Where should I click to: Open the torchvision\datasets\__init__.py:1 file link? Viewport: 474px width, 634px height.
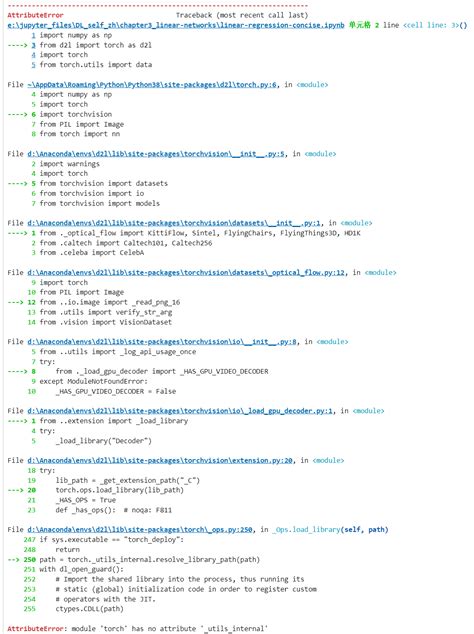[x=174, y=223]
